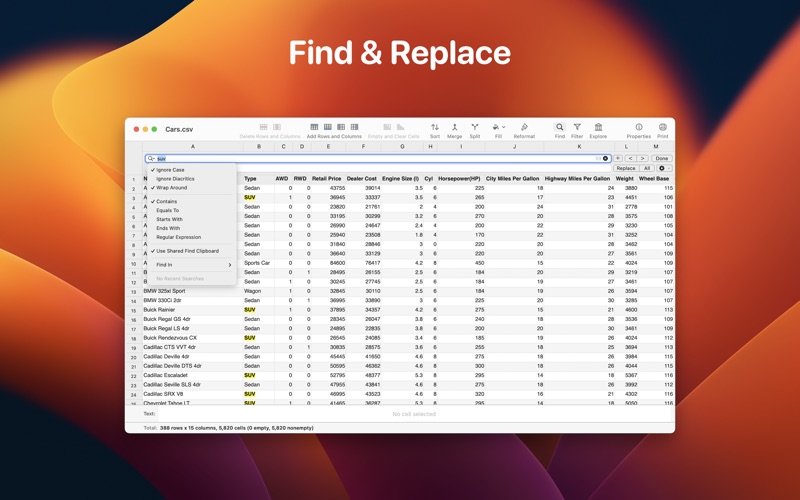Select the Split tool icon
This screenshot has height=500, width=800.
[474, 127]
